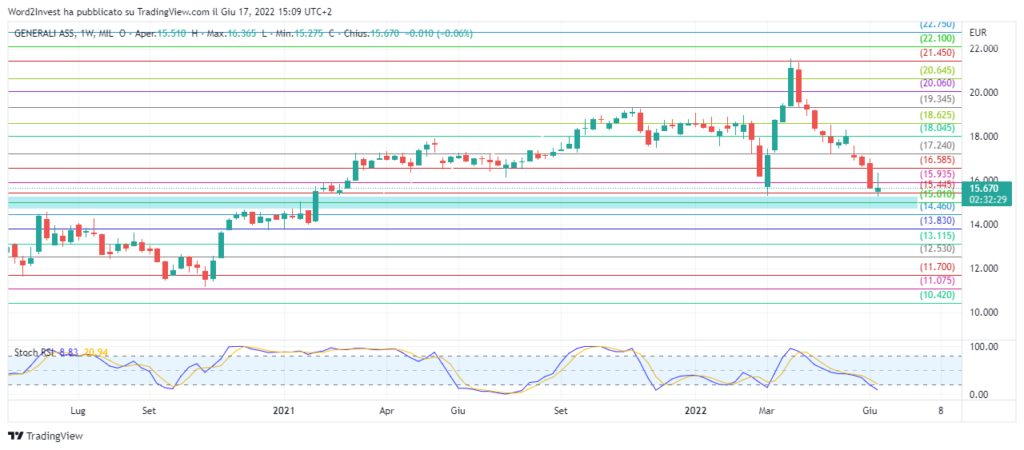Click the 11.700 red level label

click(937, 268)
